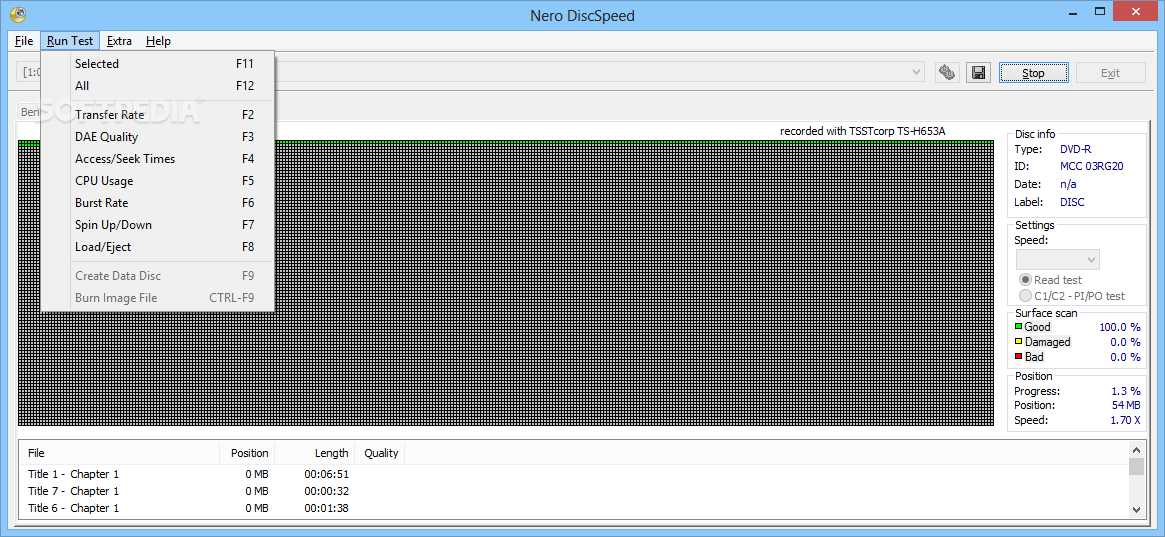
Task: Click the 00:00:32 length value
Action: pos(326,491)
